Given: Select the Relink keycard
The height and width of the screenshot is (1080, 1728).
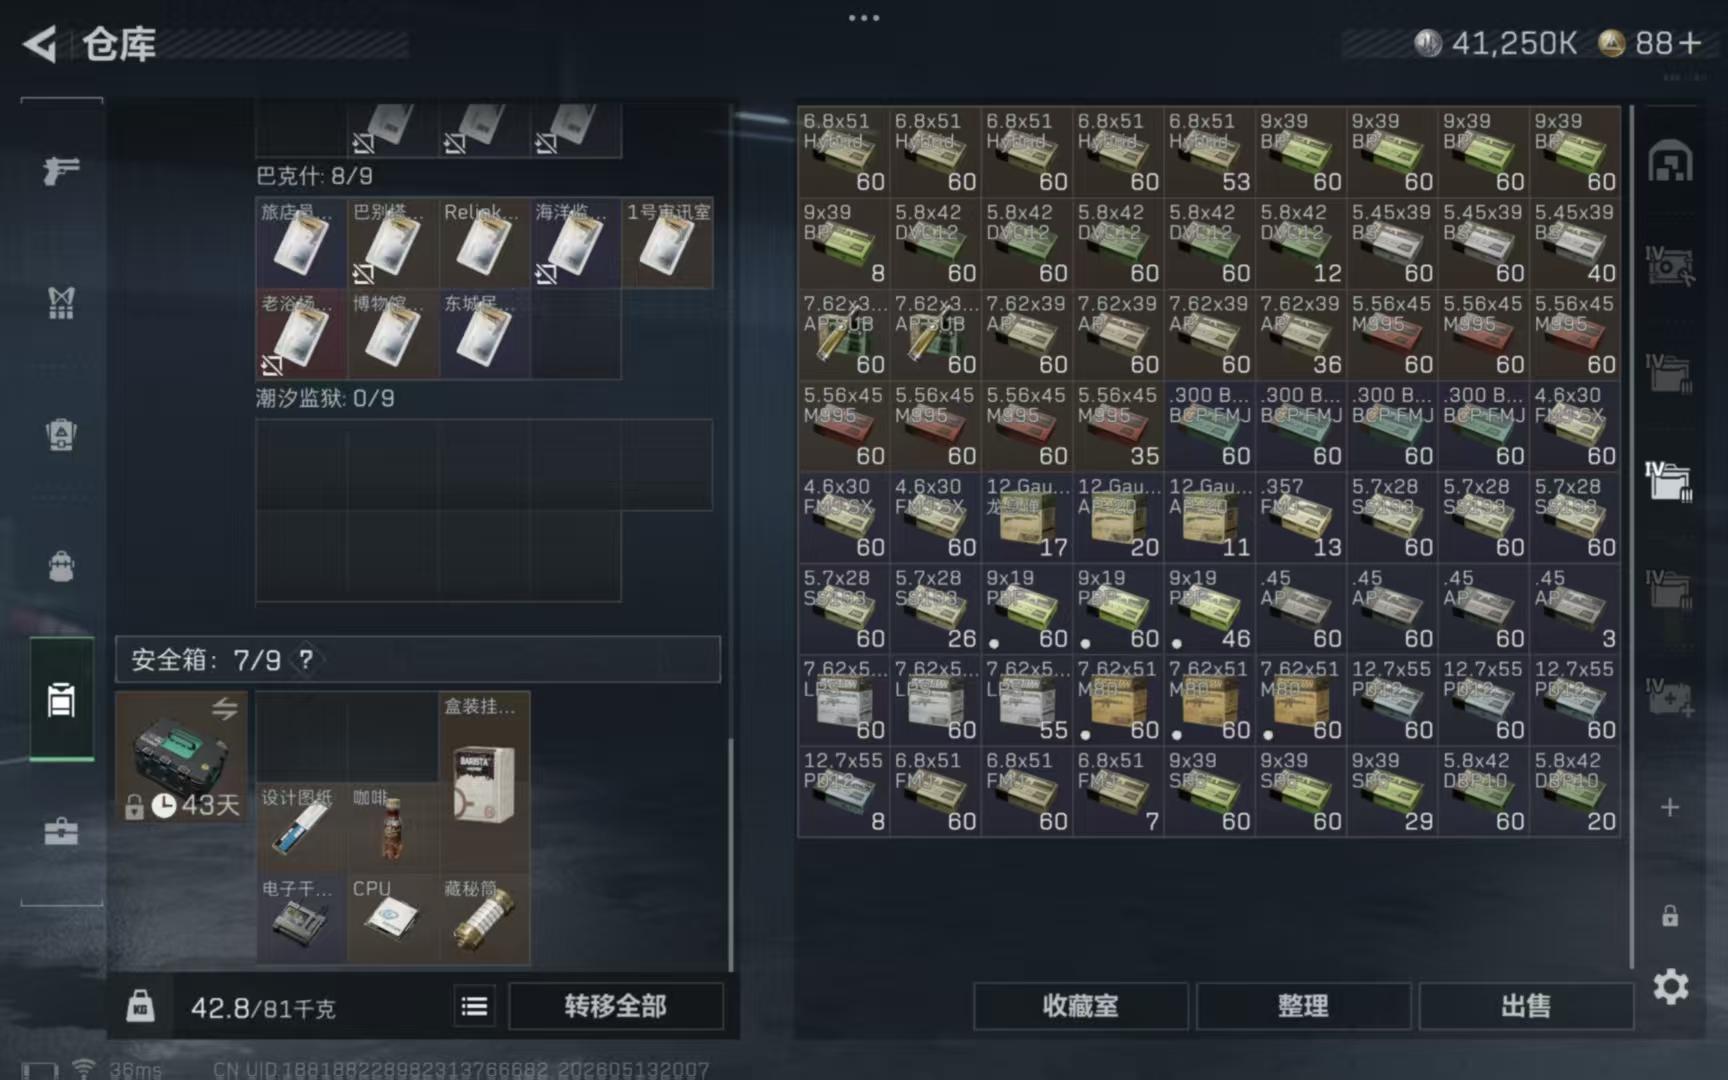Looking at the screenshot, I should coord(484,243).
